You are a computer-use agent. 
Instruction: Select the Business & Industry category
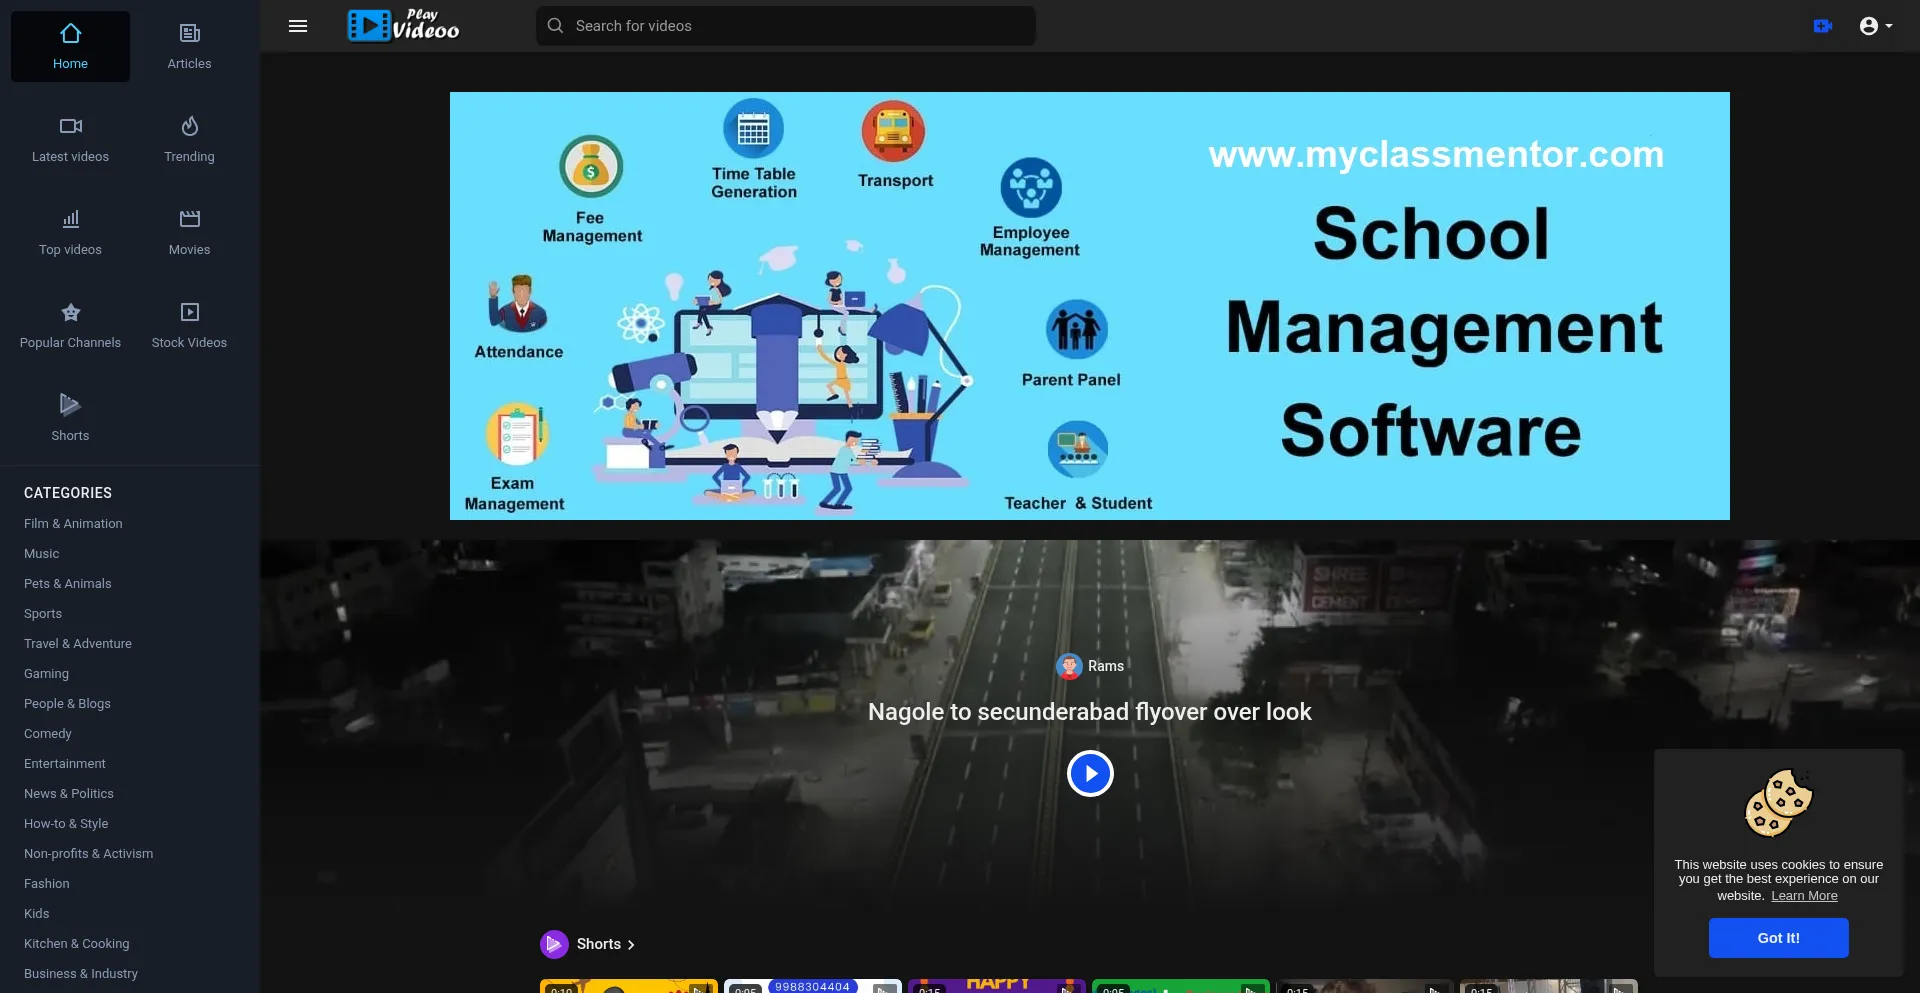tap(81, 974)
